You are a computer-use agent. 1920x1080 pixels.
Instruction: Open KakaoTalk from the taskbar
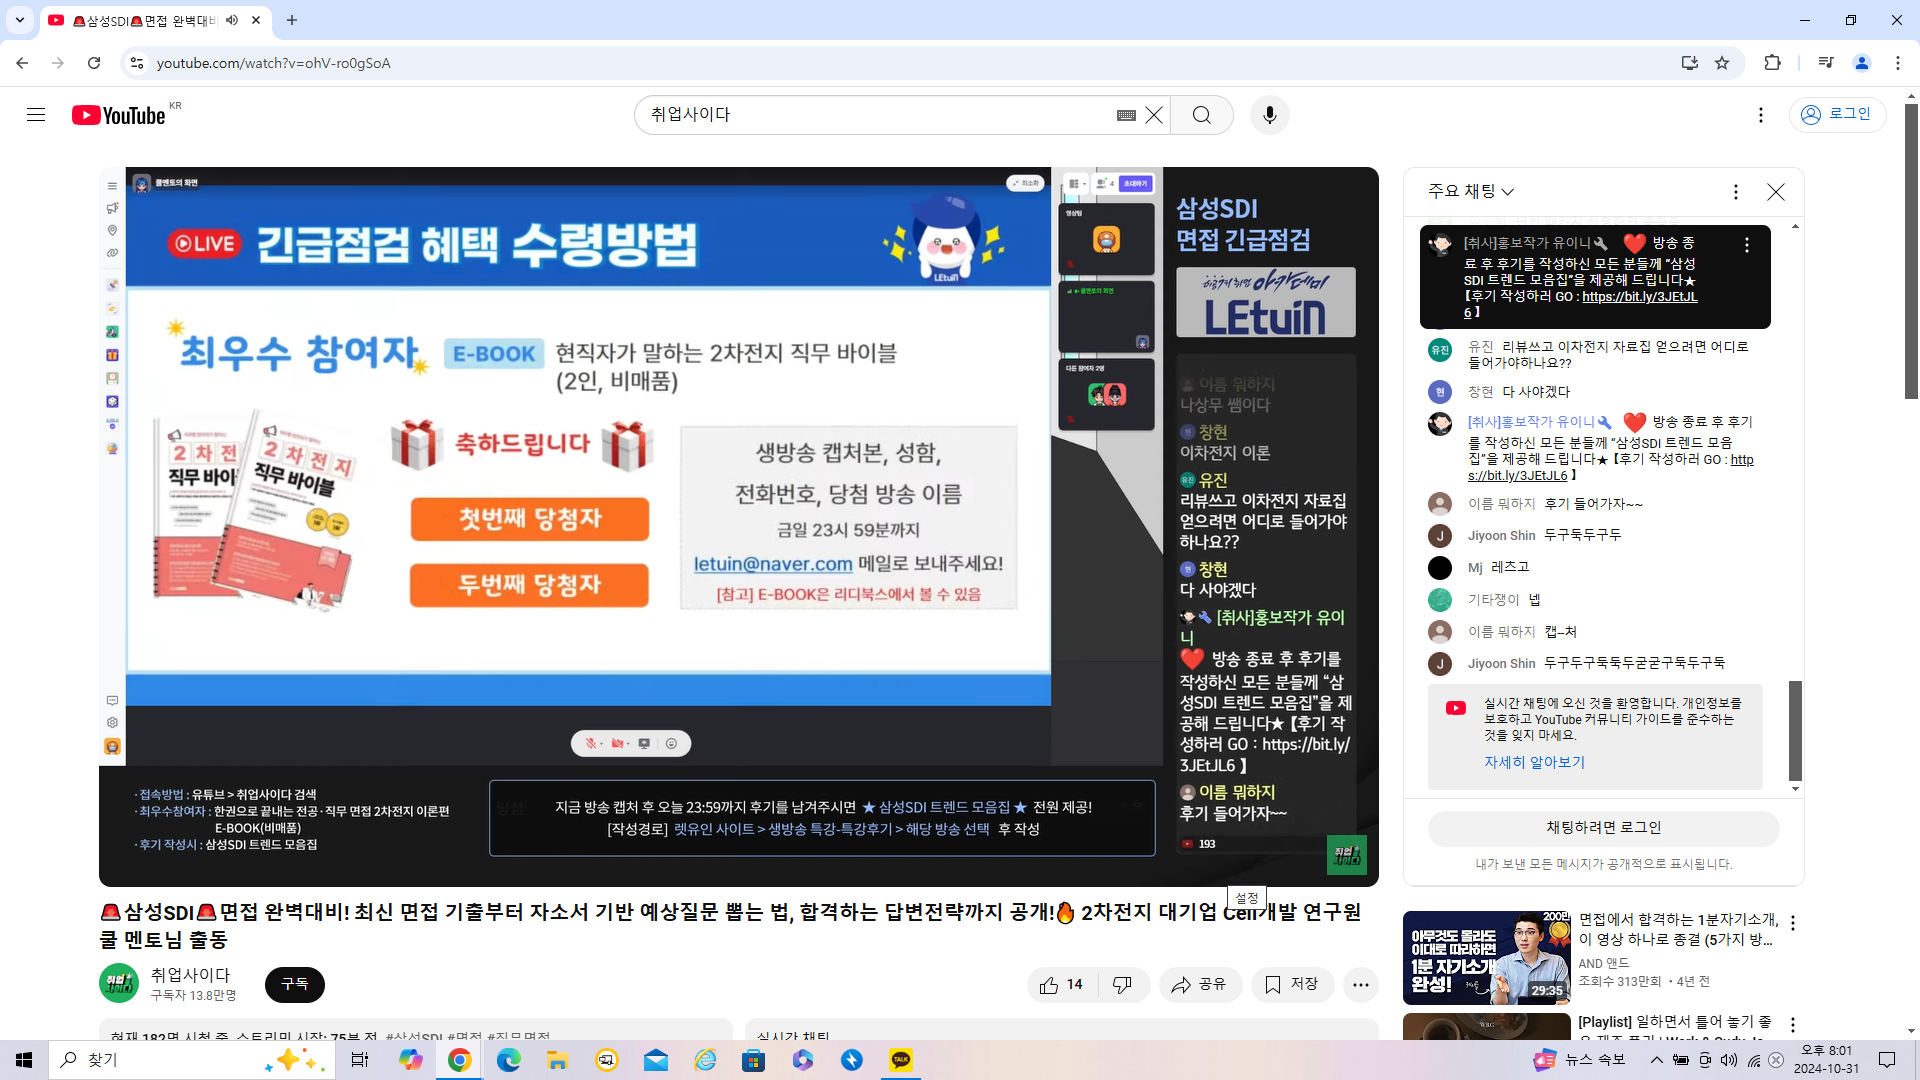point(901,1060)
